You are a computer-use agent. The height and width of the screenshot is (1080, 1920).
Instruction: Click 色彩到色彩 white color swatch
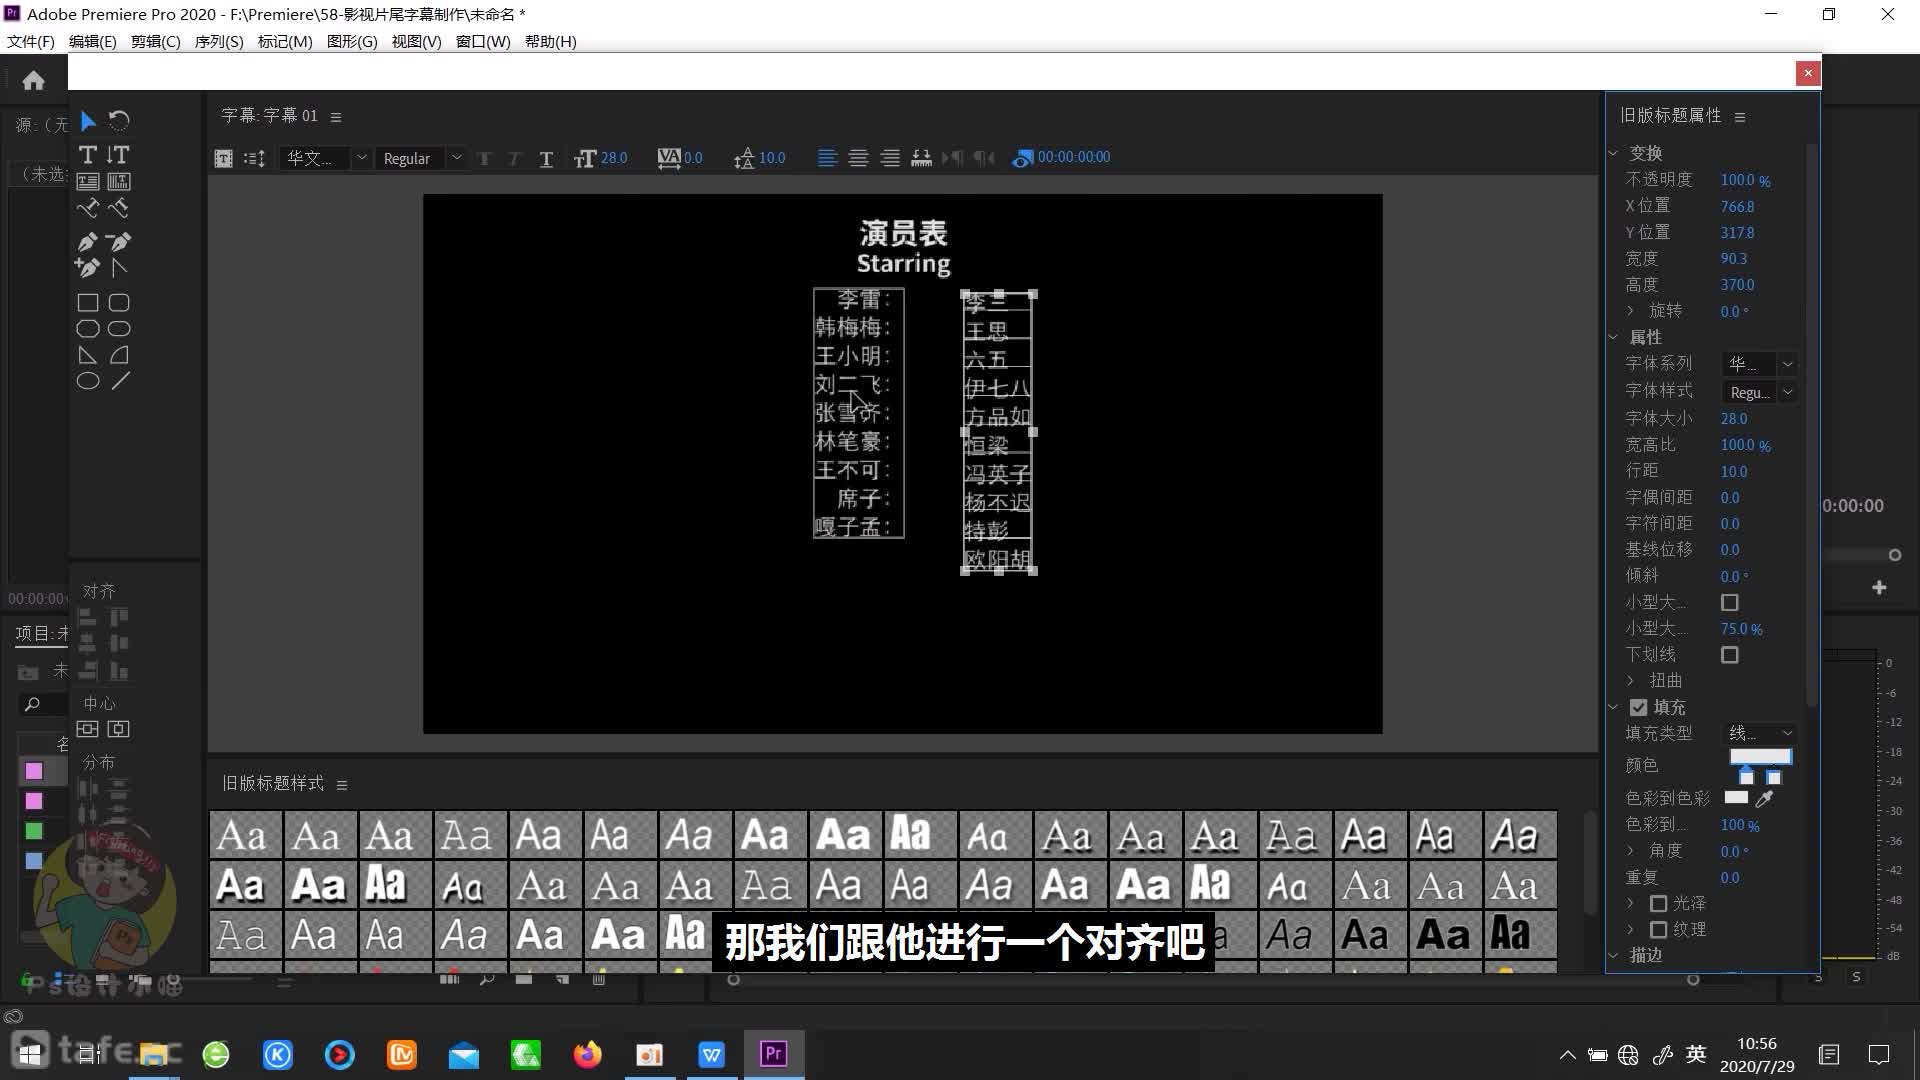[x=1737, y=798]
